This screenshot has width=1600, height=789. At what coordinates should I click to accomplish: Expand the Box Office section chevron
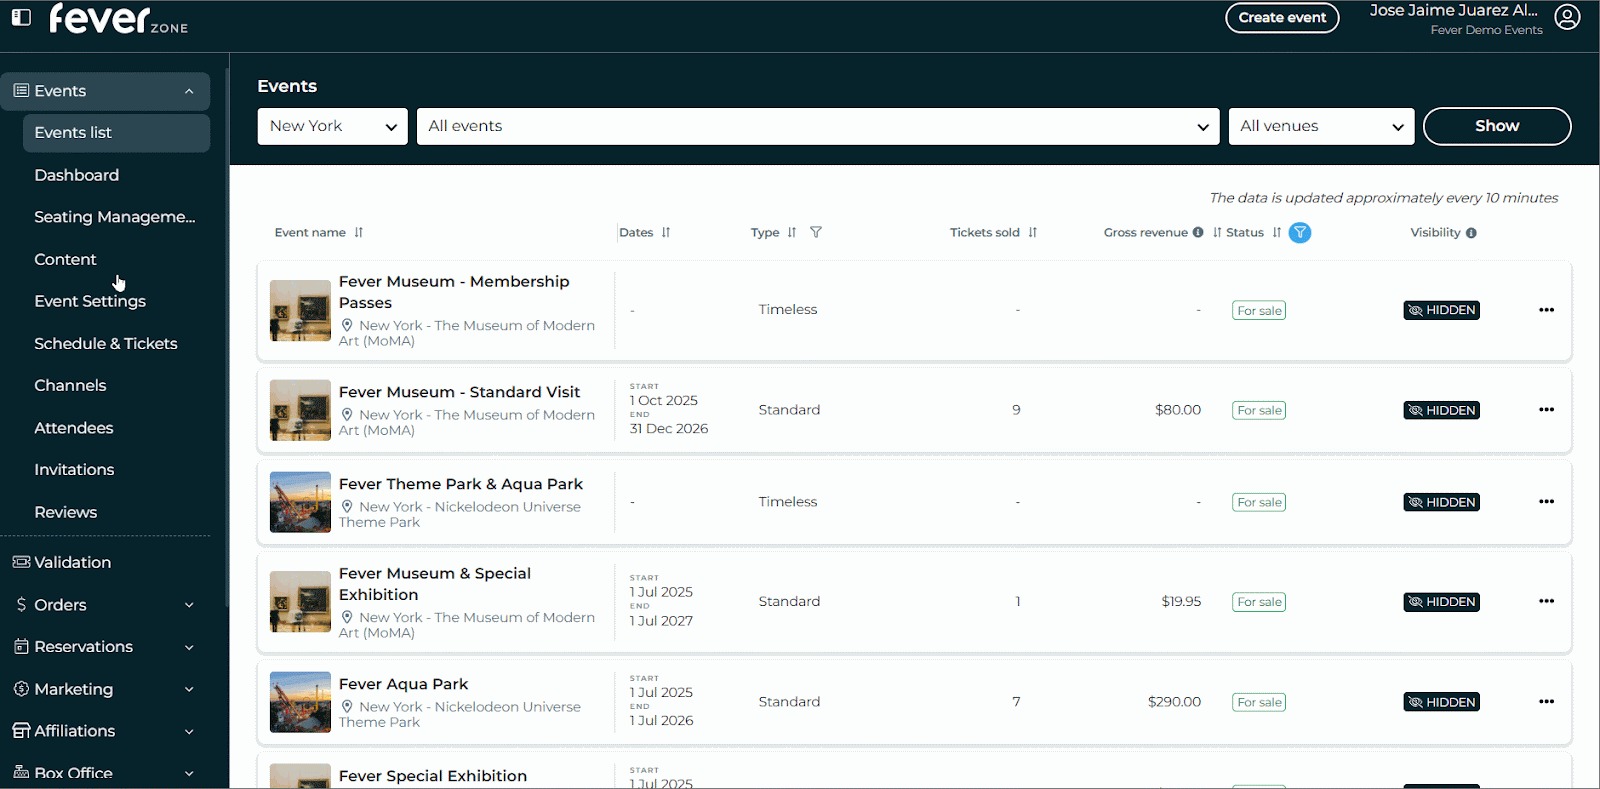[x=189, y=773]
